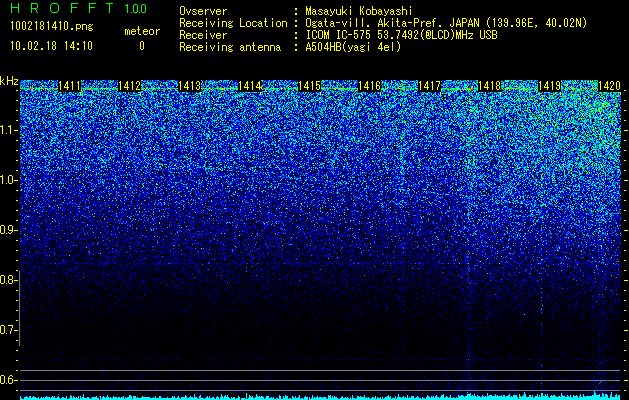Click the 0.8 kHz axis label

(x=8, y=280)
